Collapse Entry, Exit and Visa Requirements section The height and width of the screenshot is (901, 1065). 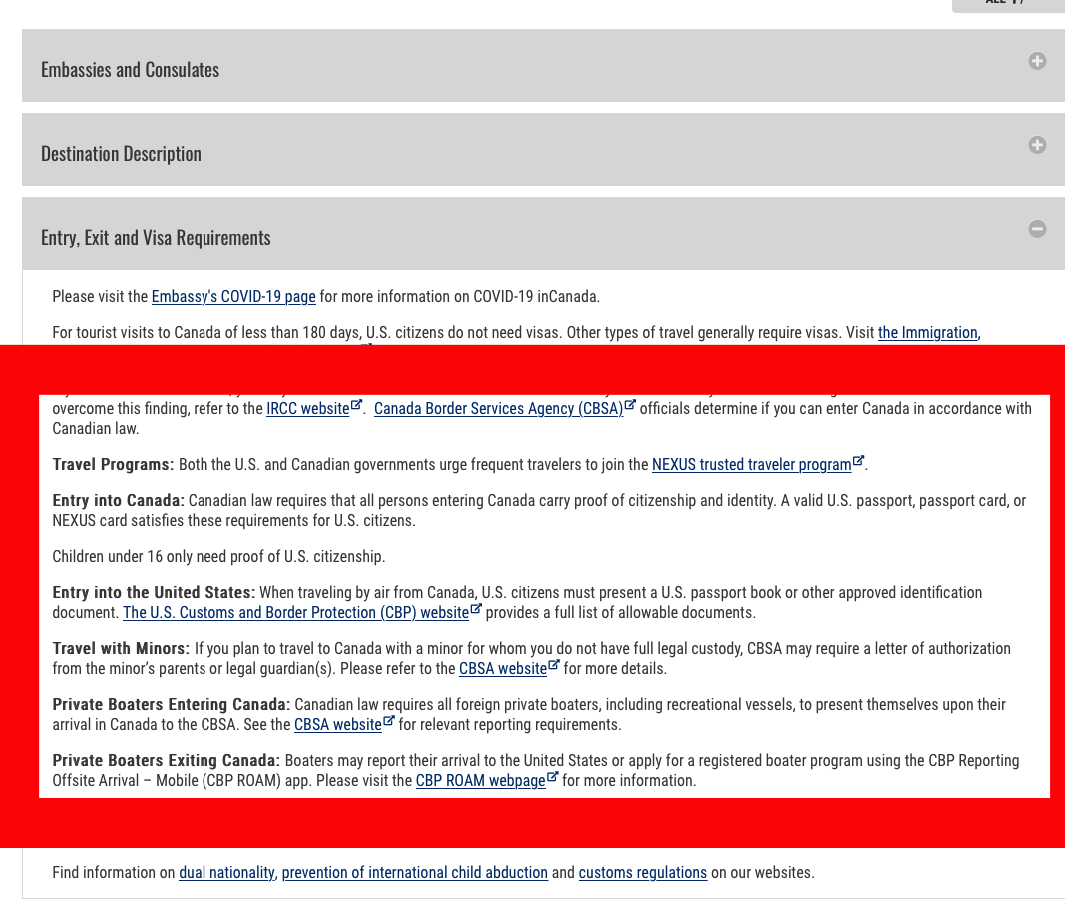tap(1036, 229)
